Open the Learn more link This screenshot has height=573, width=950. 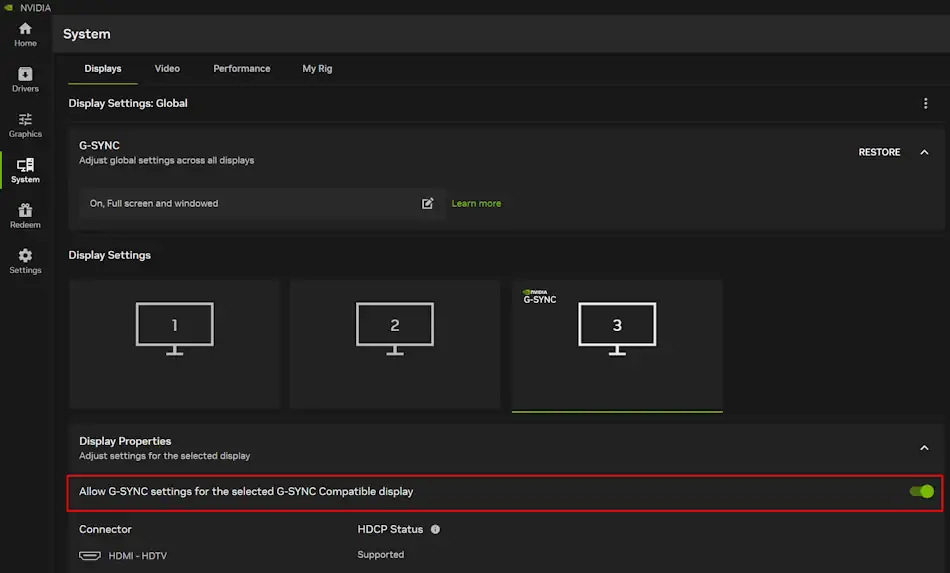pos(476,203)
